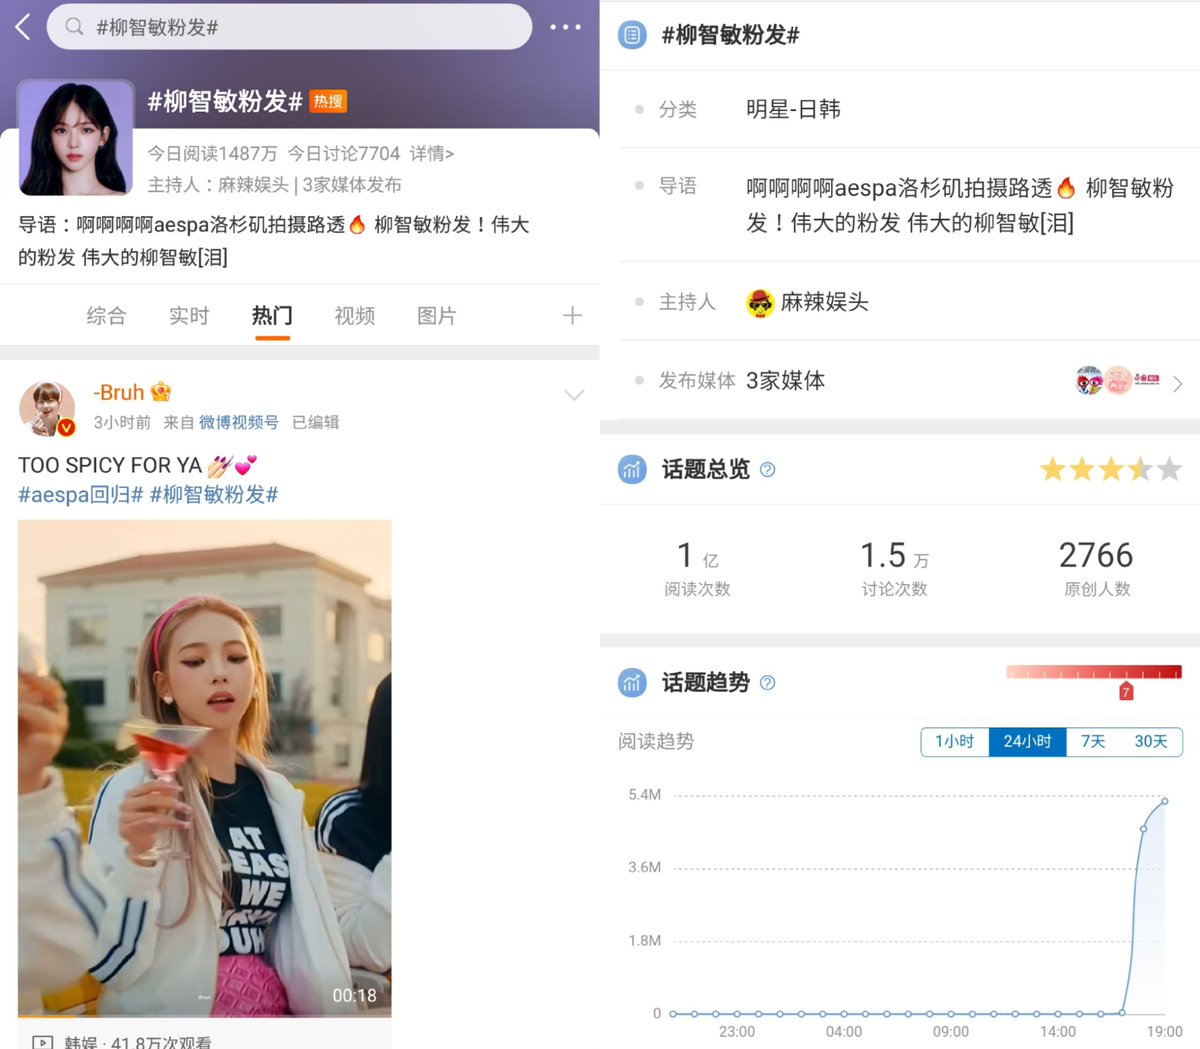1200x1049 pixels.
Task: Click the video play icon beside 韩娱
Action: pos(43,1042)
